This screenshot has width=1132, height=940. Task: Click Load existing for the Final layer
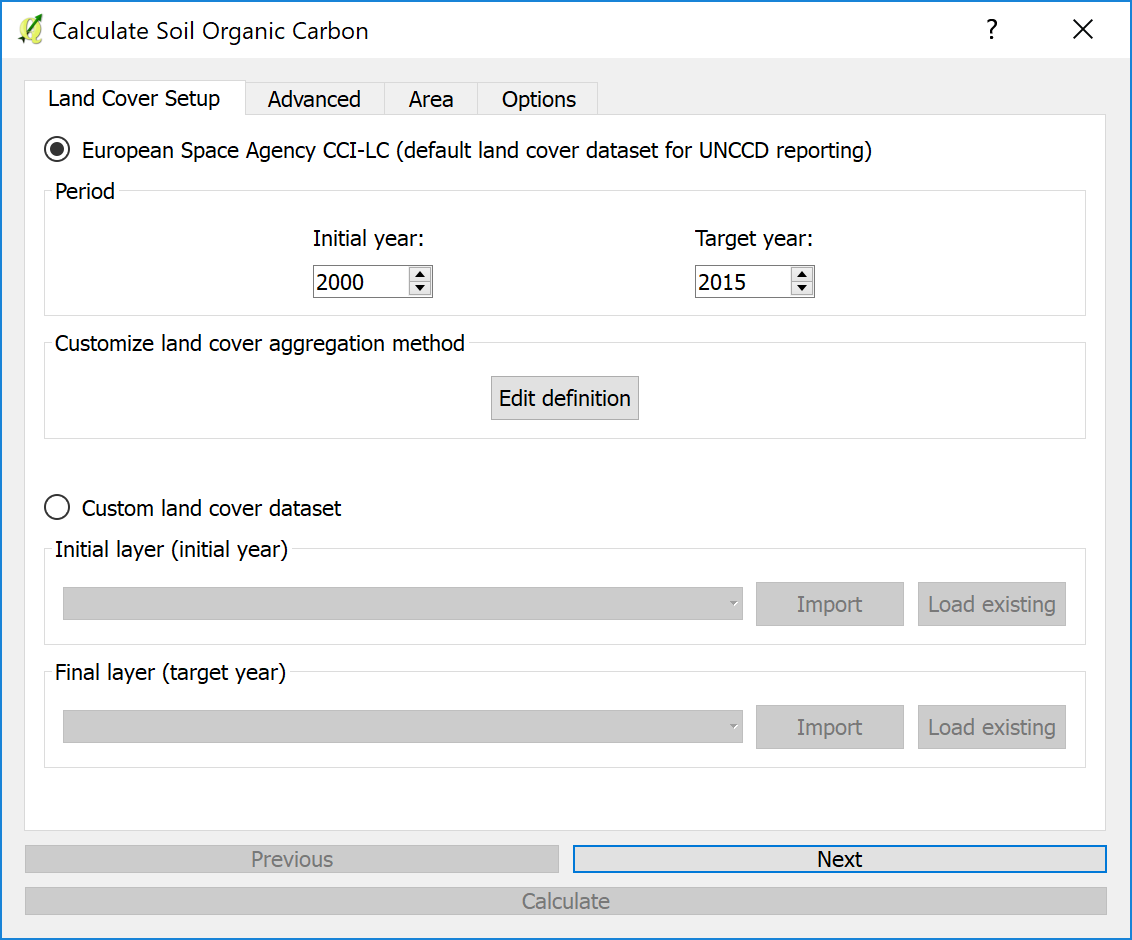coord(991,727)
